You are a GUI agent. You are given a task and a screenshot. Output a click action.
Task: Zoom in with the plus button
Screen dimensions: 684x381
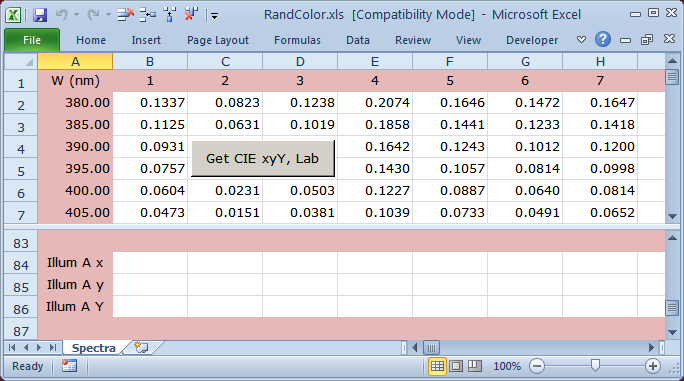click(653, 366)
